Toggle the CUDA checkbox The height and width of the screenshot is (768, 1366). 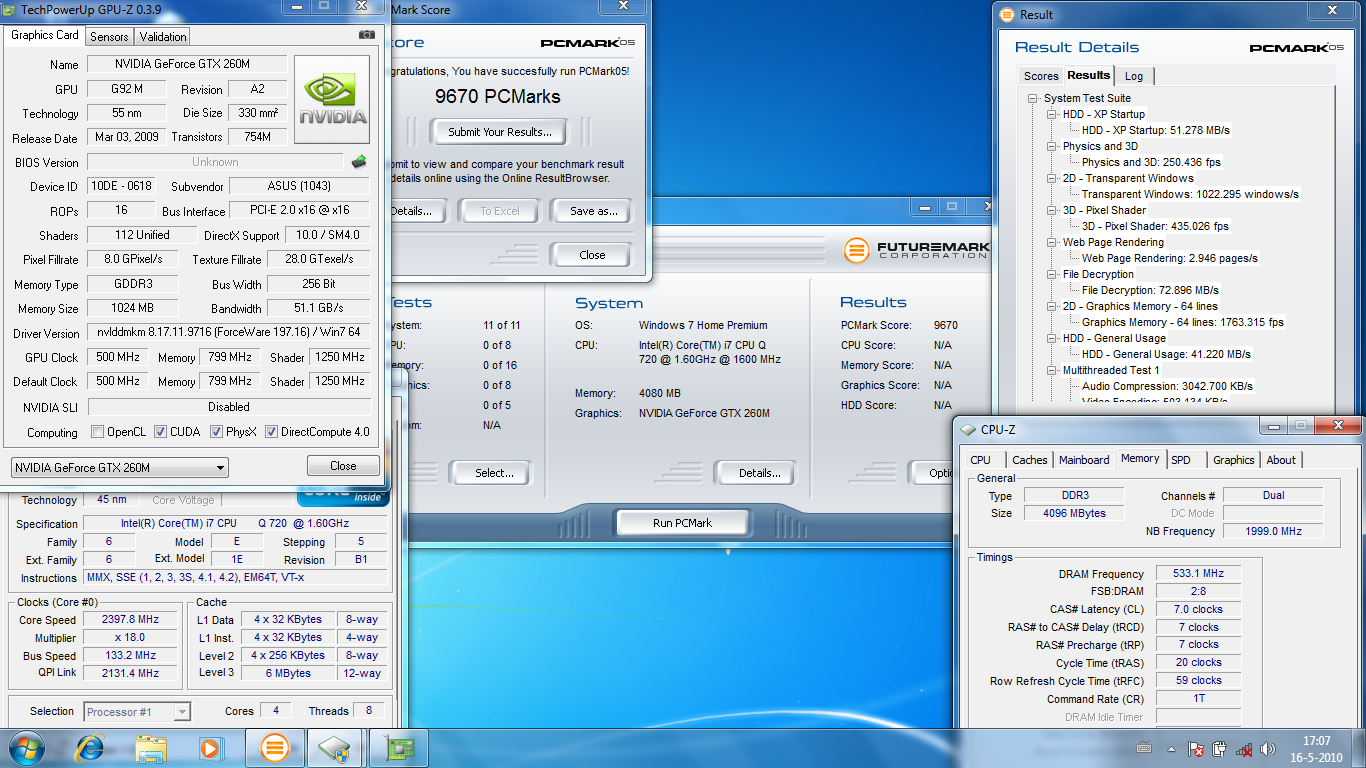coord(161,432)
